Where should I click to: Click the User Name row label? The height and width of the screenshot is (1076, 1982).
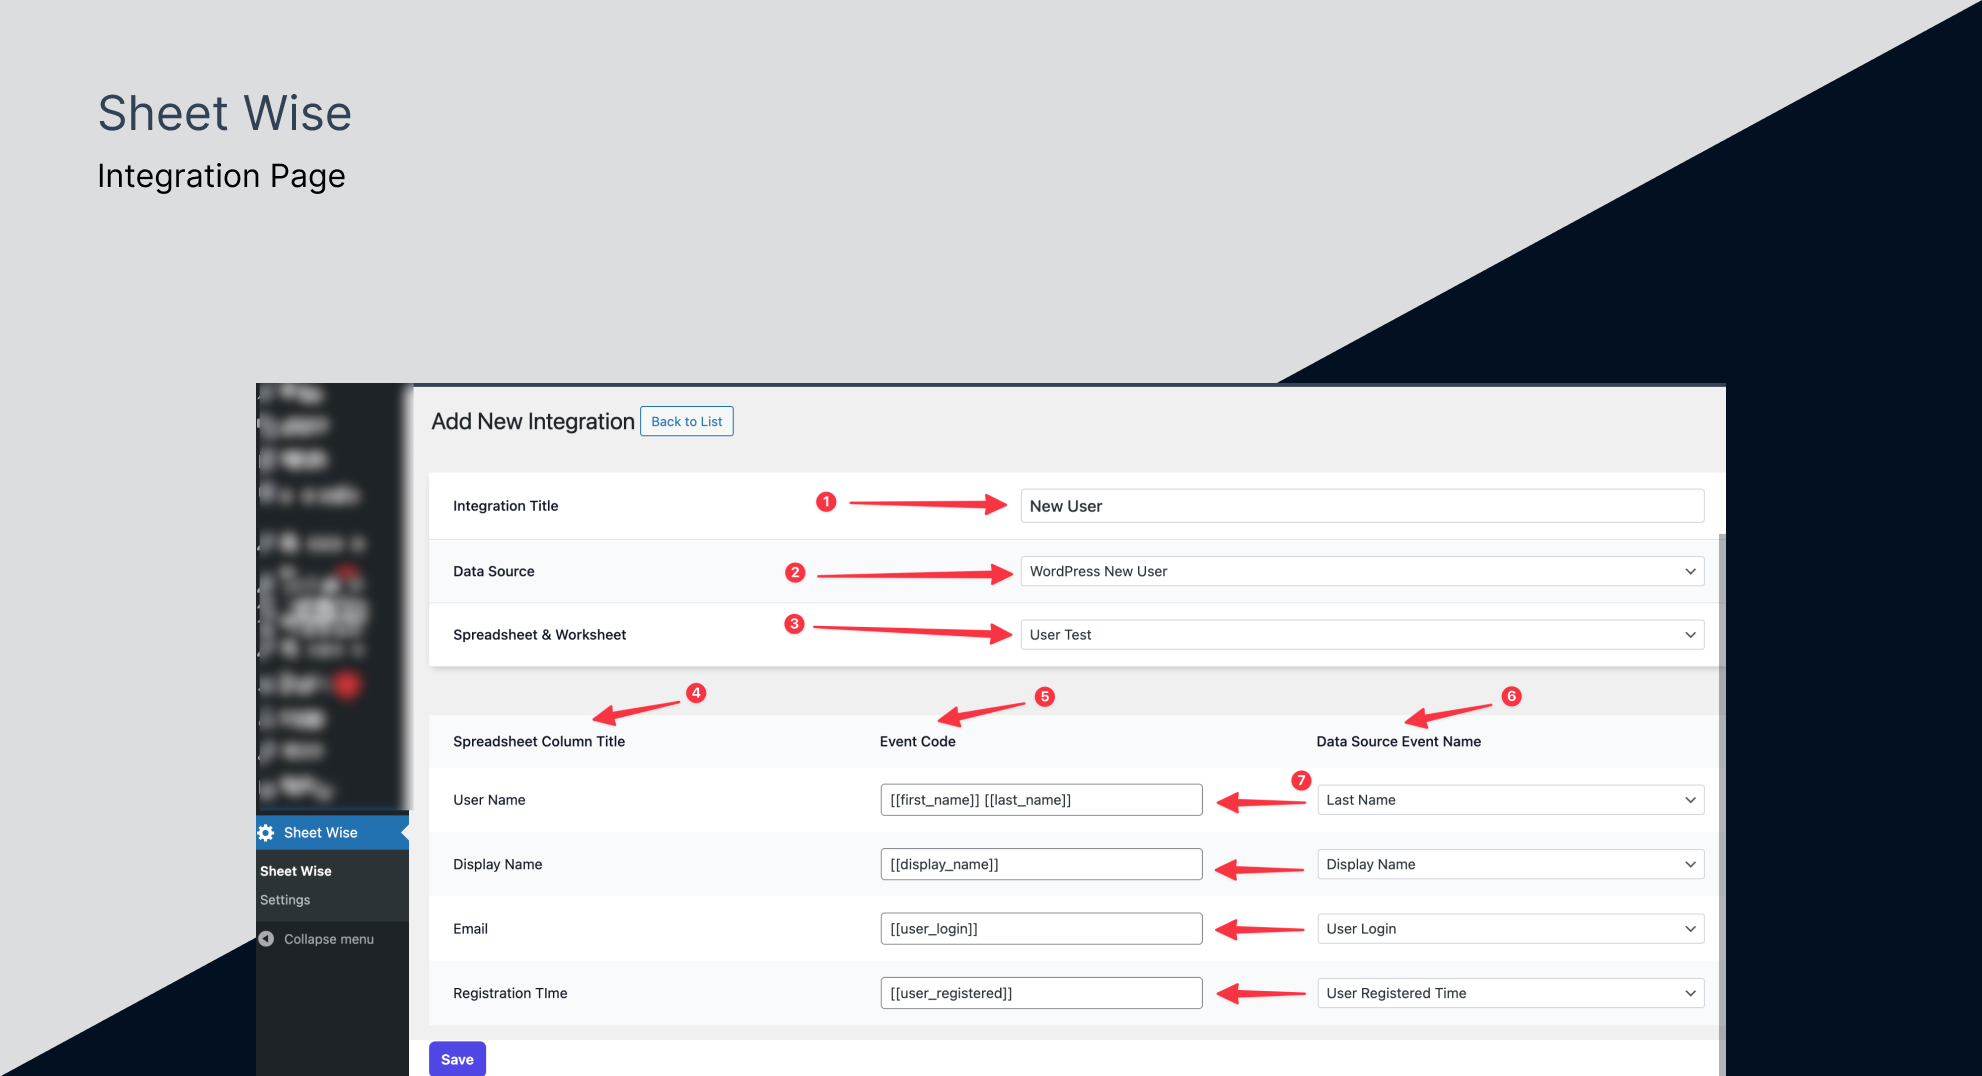point(489,800)
